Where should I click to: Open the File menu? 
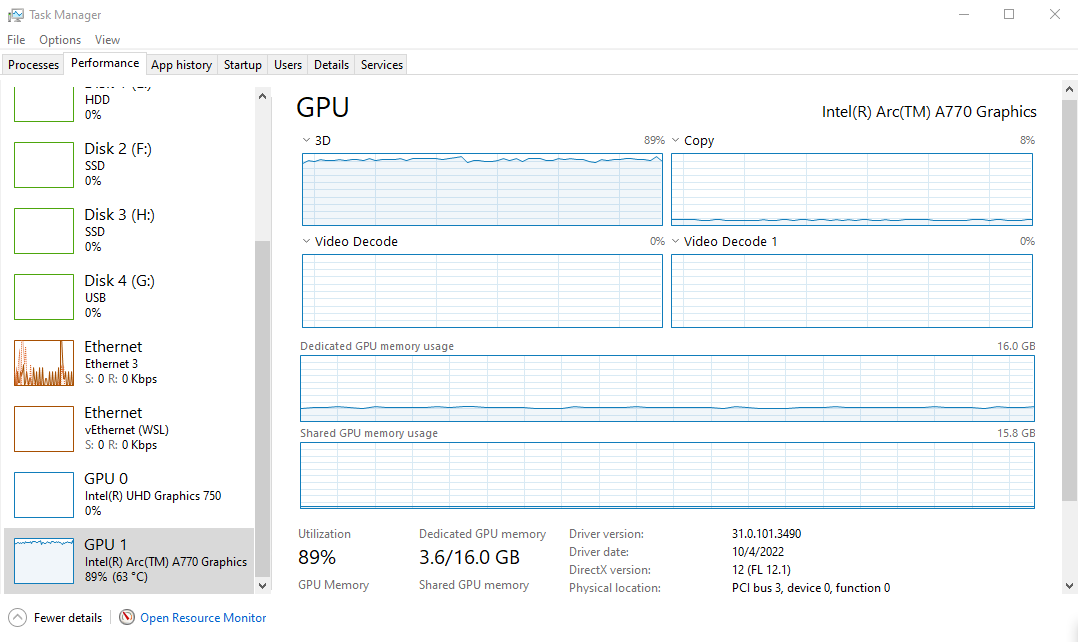click(x=16, y=40)
